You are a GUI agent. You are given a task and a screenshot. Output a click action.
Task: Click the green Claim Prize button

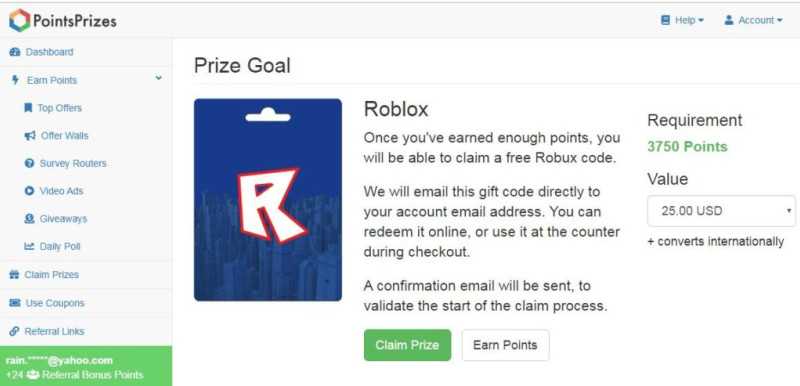[x=407, y=345]
